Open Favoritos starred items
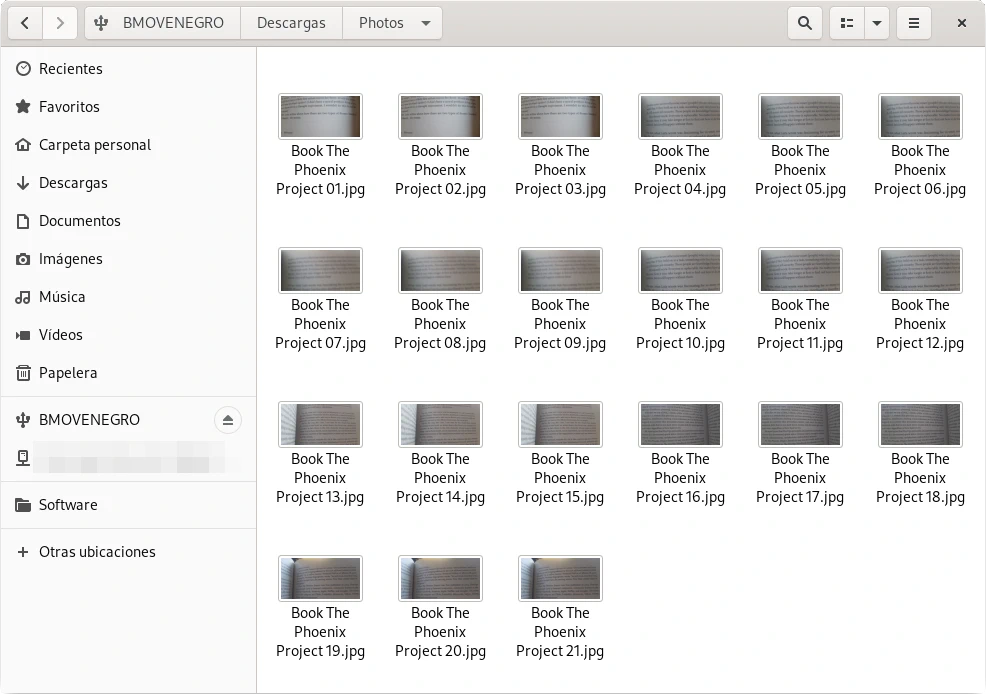Viewport: 986px width, 694px height. tap(69, 107)
